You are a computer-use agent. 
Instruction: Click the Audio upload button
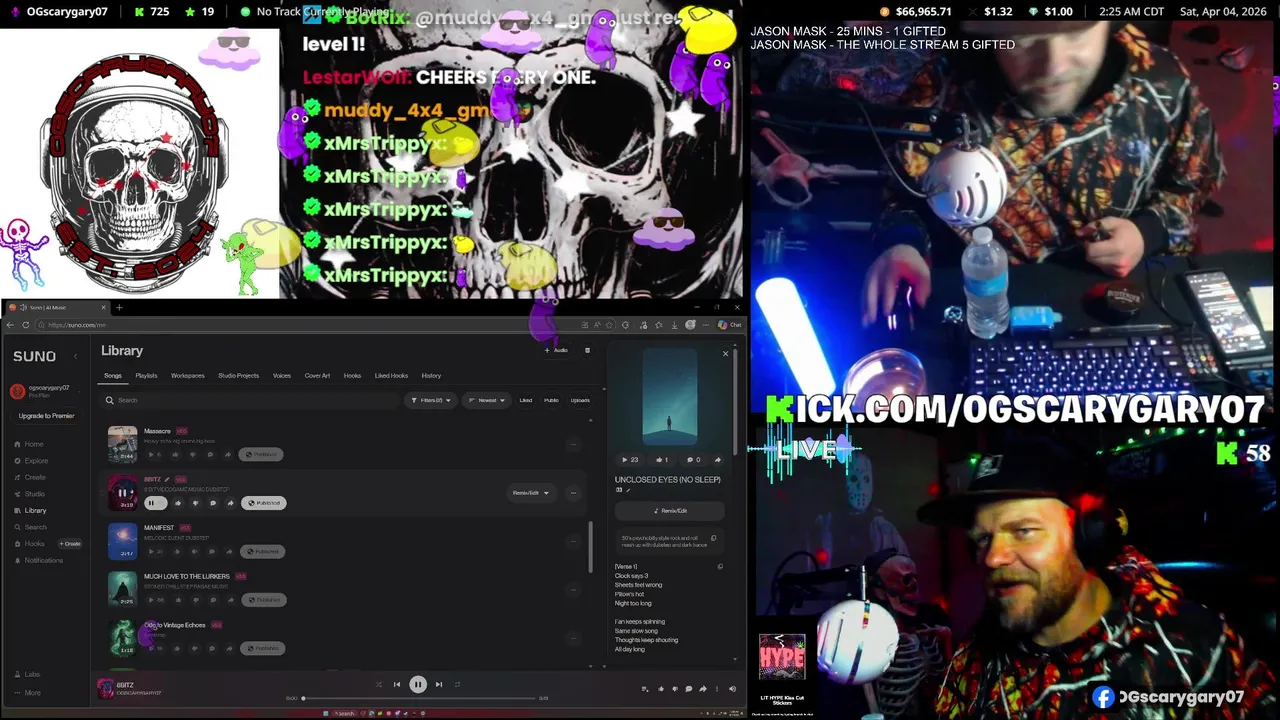click(x=556, y=350)
